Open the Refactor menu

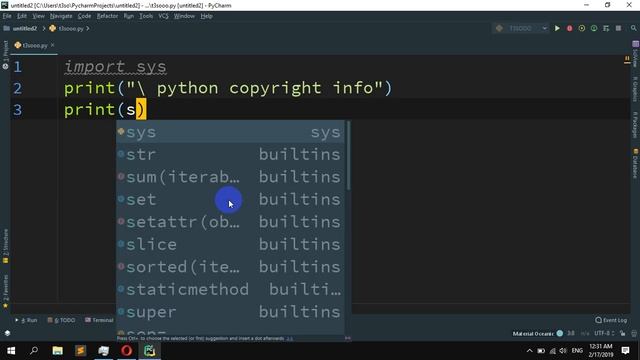click(107, 16)
